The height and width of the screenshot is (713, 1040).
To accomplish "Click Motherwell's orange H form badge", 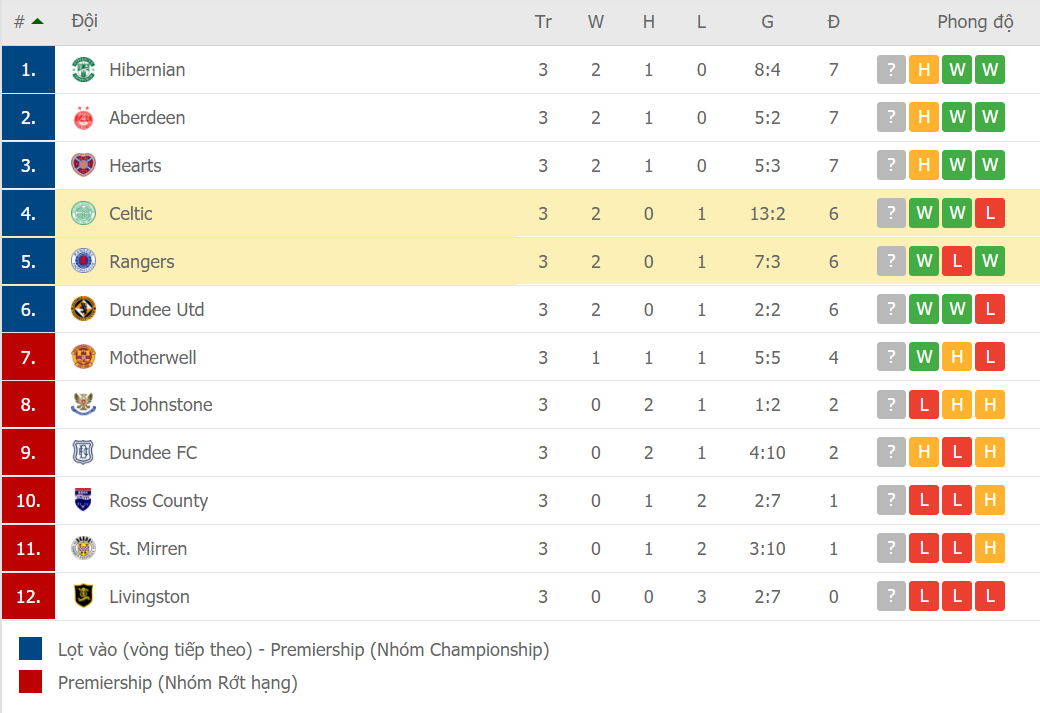I will (x=957, y=357).
